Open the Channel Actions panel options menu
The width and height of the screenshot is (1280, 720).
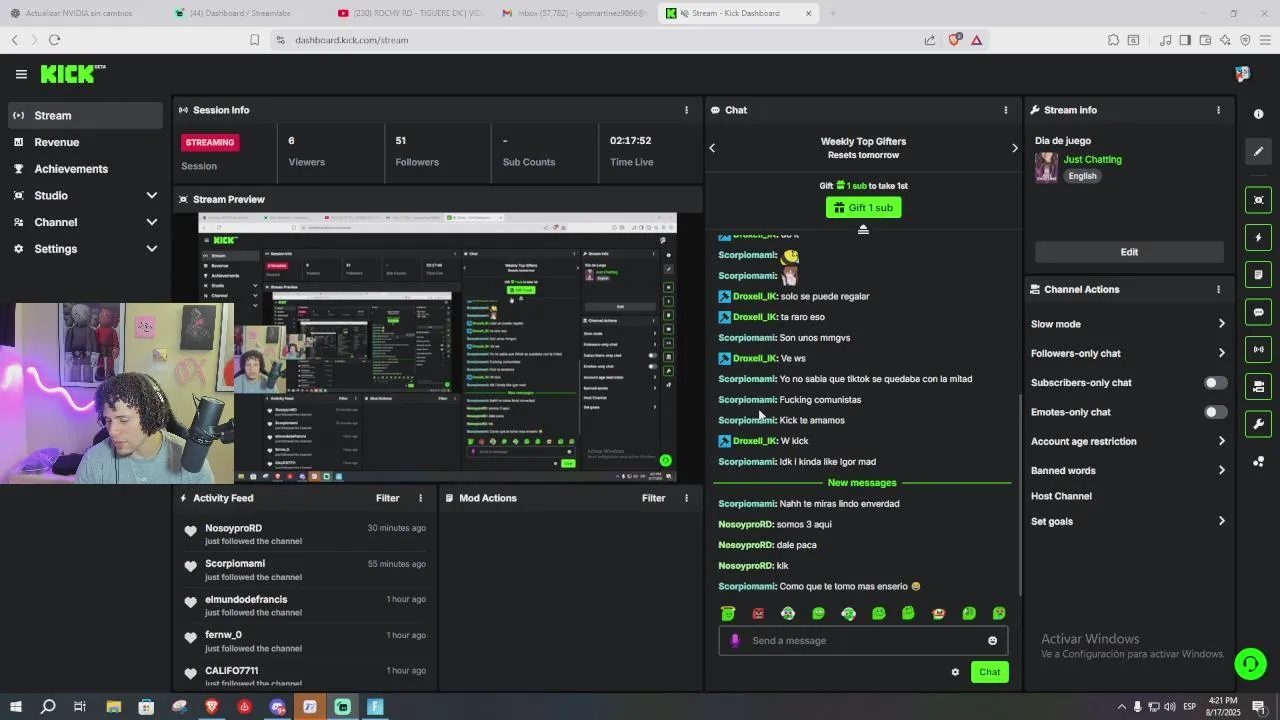pos(1218,289)
